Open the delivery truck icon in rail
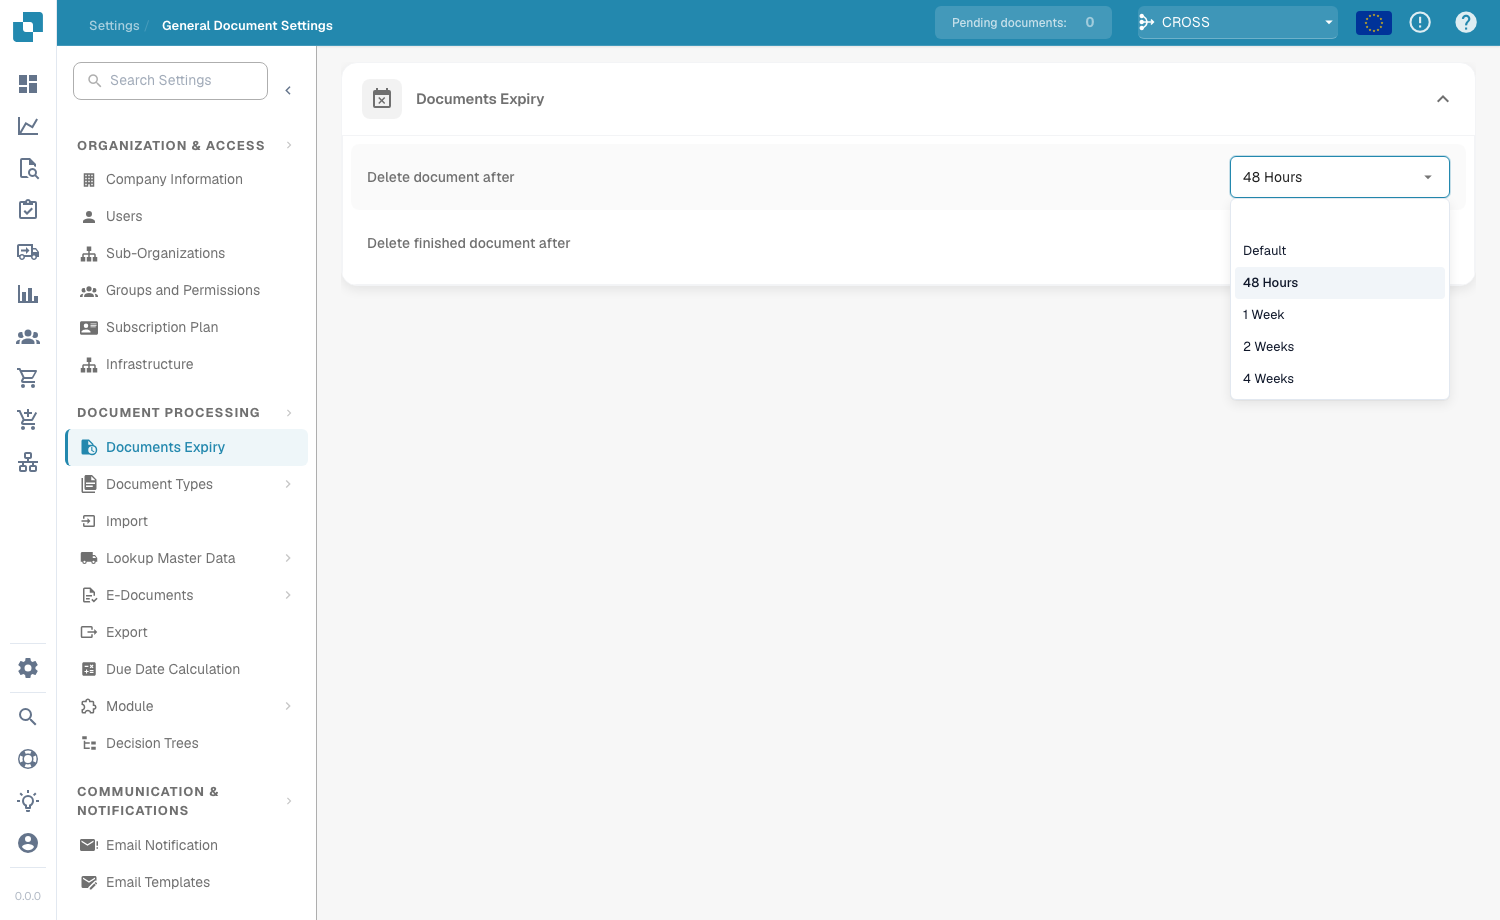 [x=28, y=252]
